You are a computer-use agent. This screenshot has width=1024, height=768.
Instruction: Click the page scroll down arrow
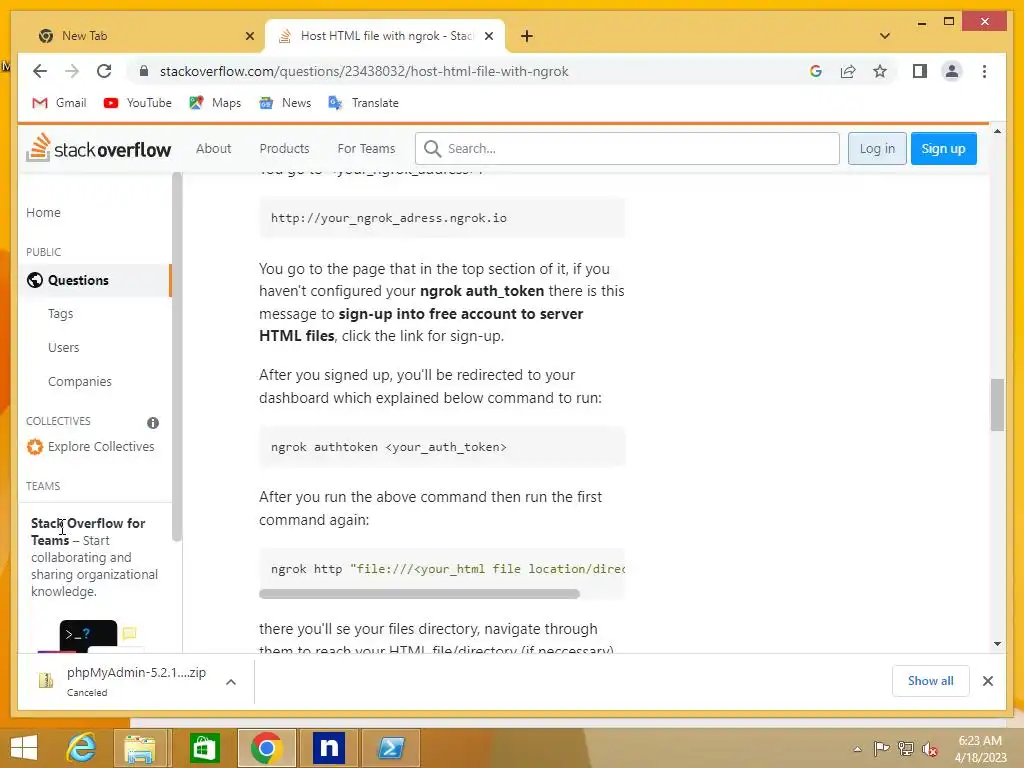997,644
